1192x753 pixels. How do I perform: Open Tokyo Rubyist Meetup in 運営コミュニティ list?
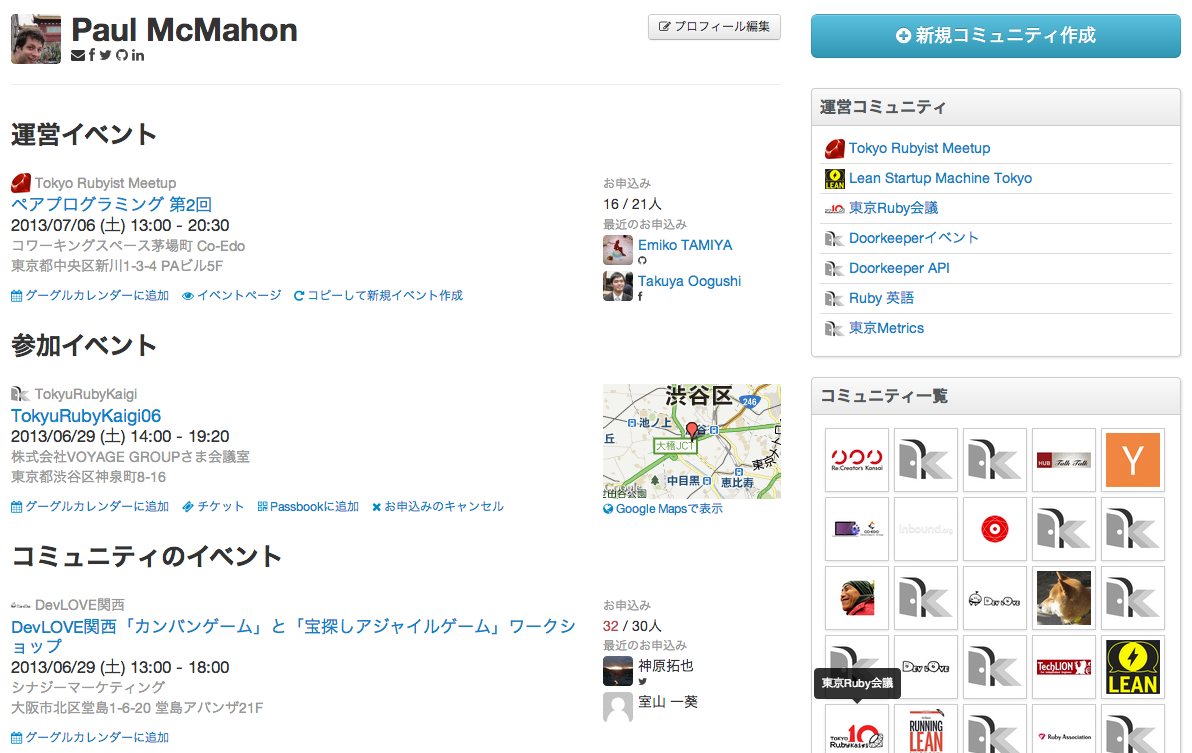tap(919, 148)
